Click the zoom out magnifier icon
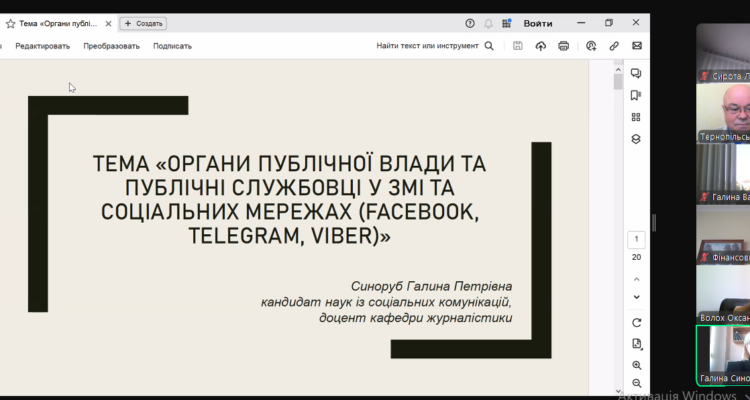This screenshot has height=400, width=750. [x=637, y=383]
